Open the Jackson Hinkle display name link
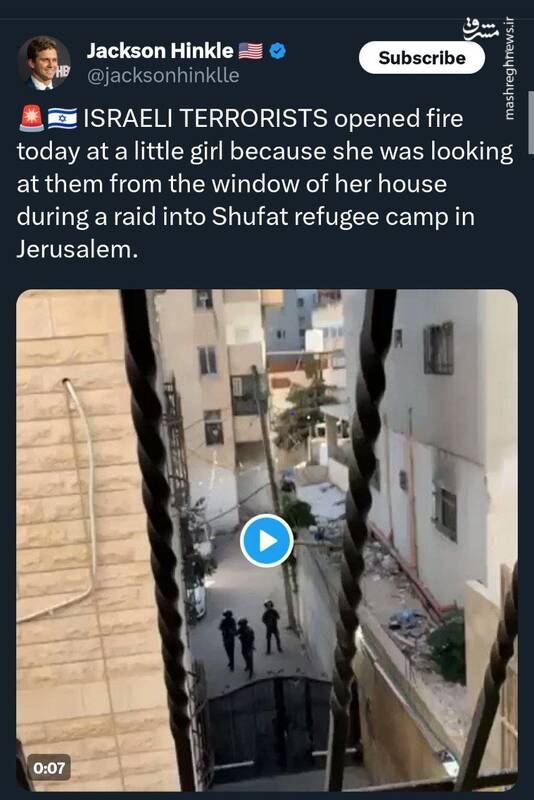Viewport: 534px width, 800px height. (x=160, y=51)
